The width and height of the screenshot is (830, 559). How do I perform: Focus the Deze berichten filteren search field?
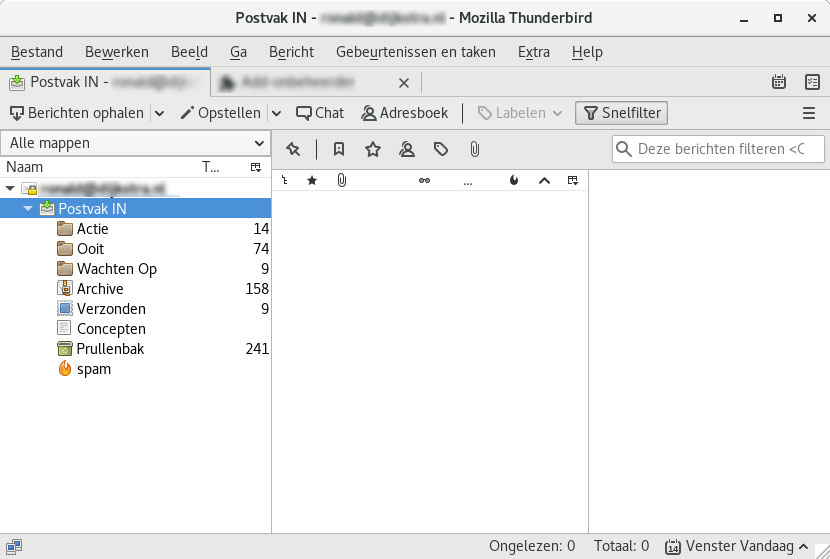click(718, 149)
